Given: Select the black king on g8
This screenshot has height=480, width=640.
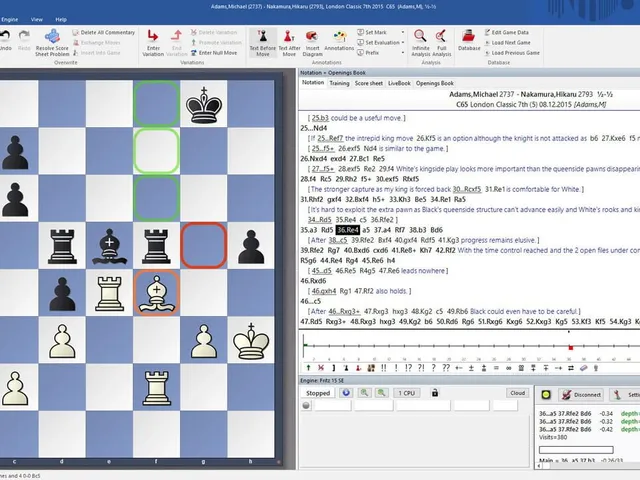Looking at the screenshot, I should point(204,104).
